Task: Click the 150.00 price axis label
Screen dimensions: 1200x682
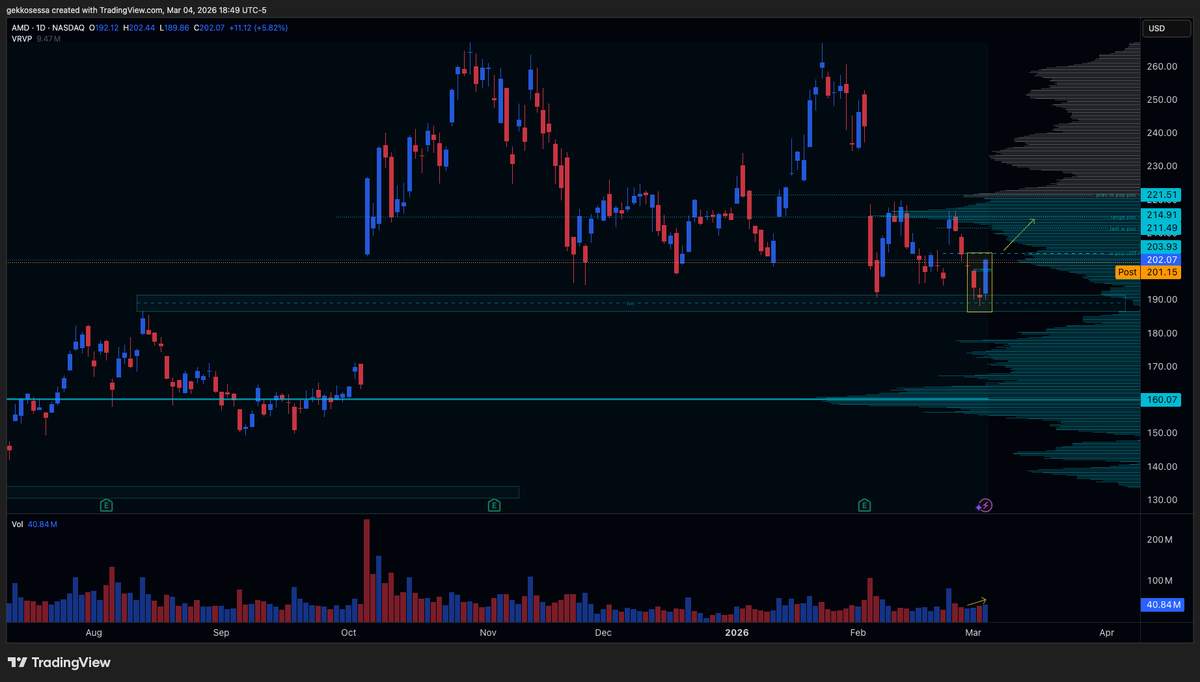Action: tap(1161, 433)
